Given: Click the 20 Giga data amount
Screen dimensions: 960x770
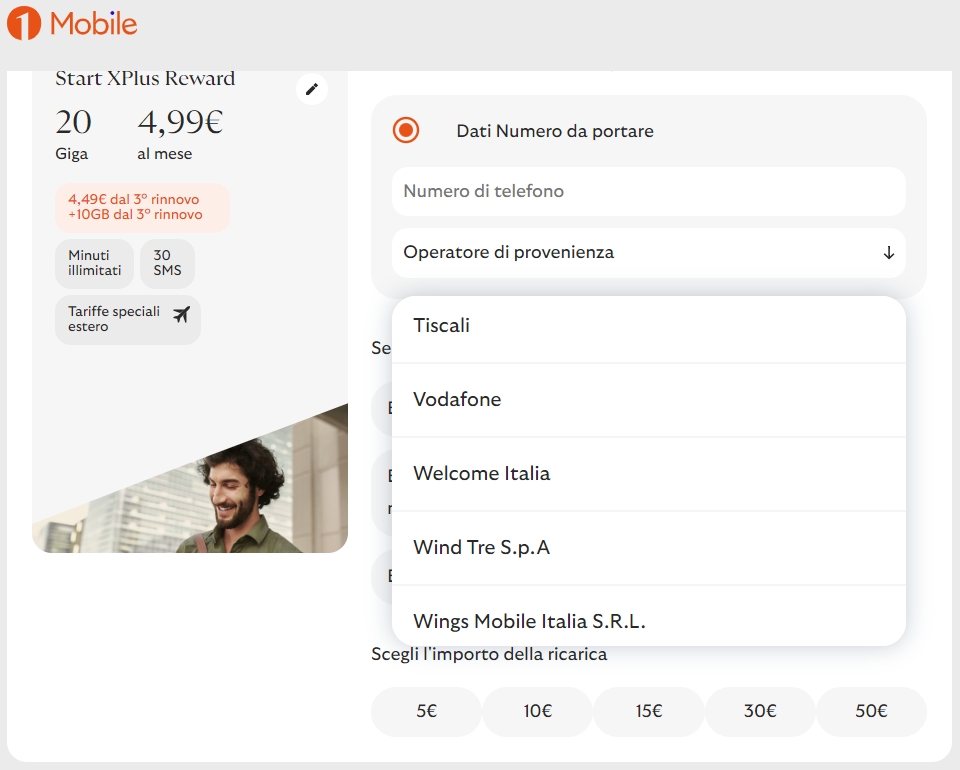Looking at the screenshot, I should [x=73, y=136].
